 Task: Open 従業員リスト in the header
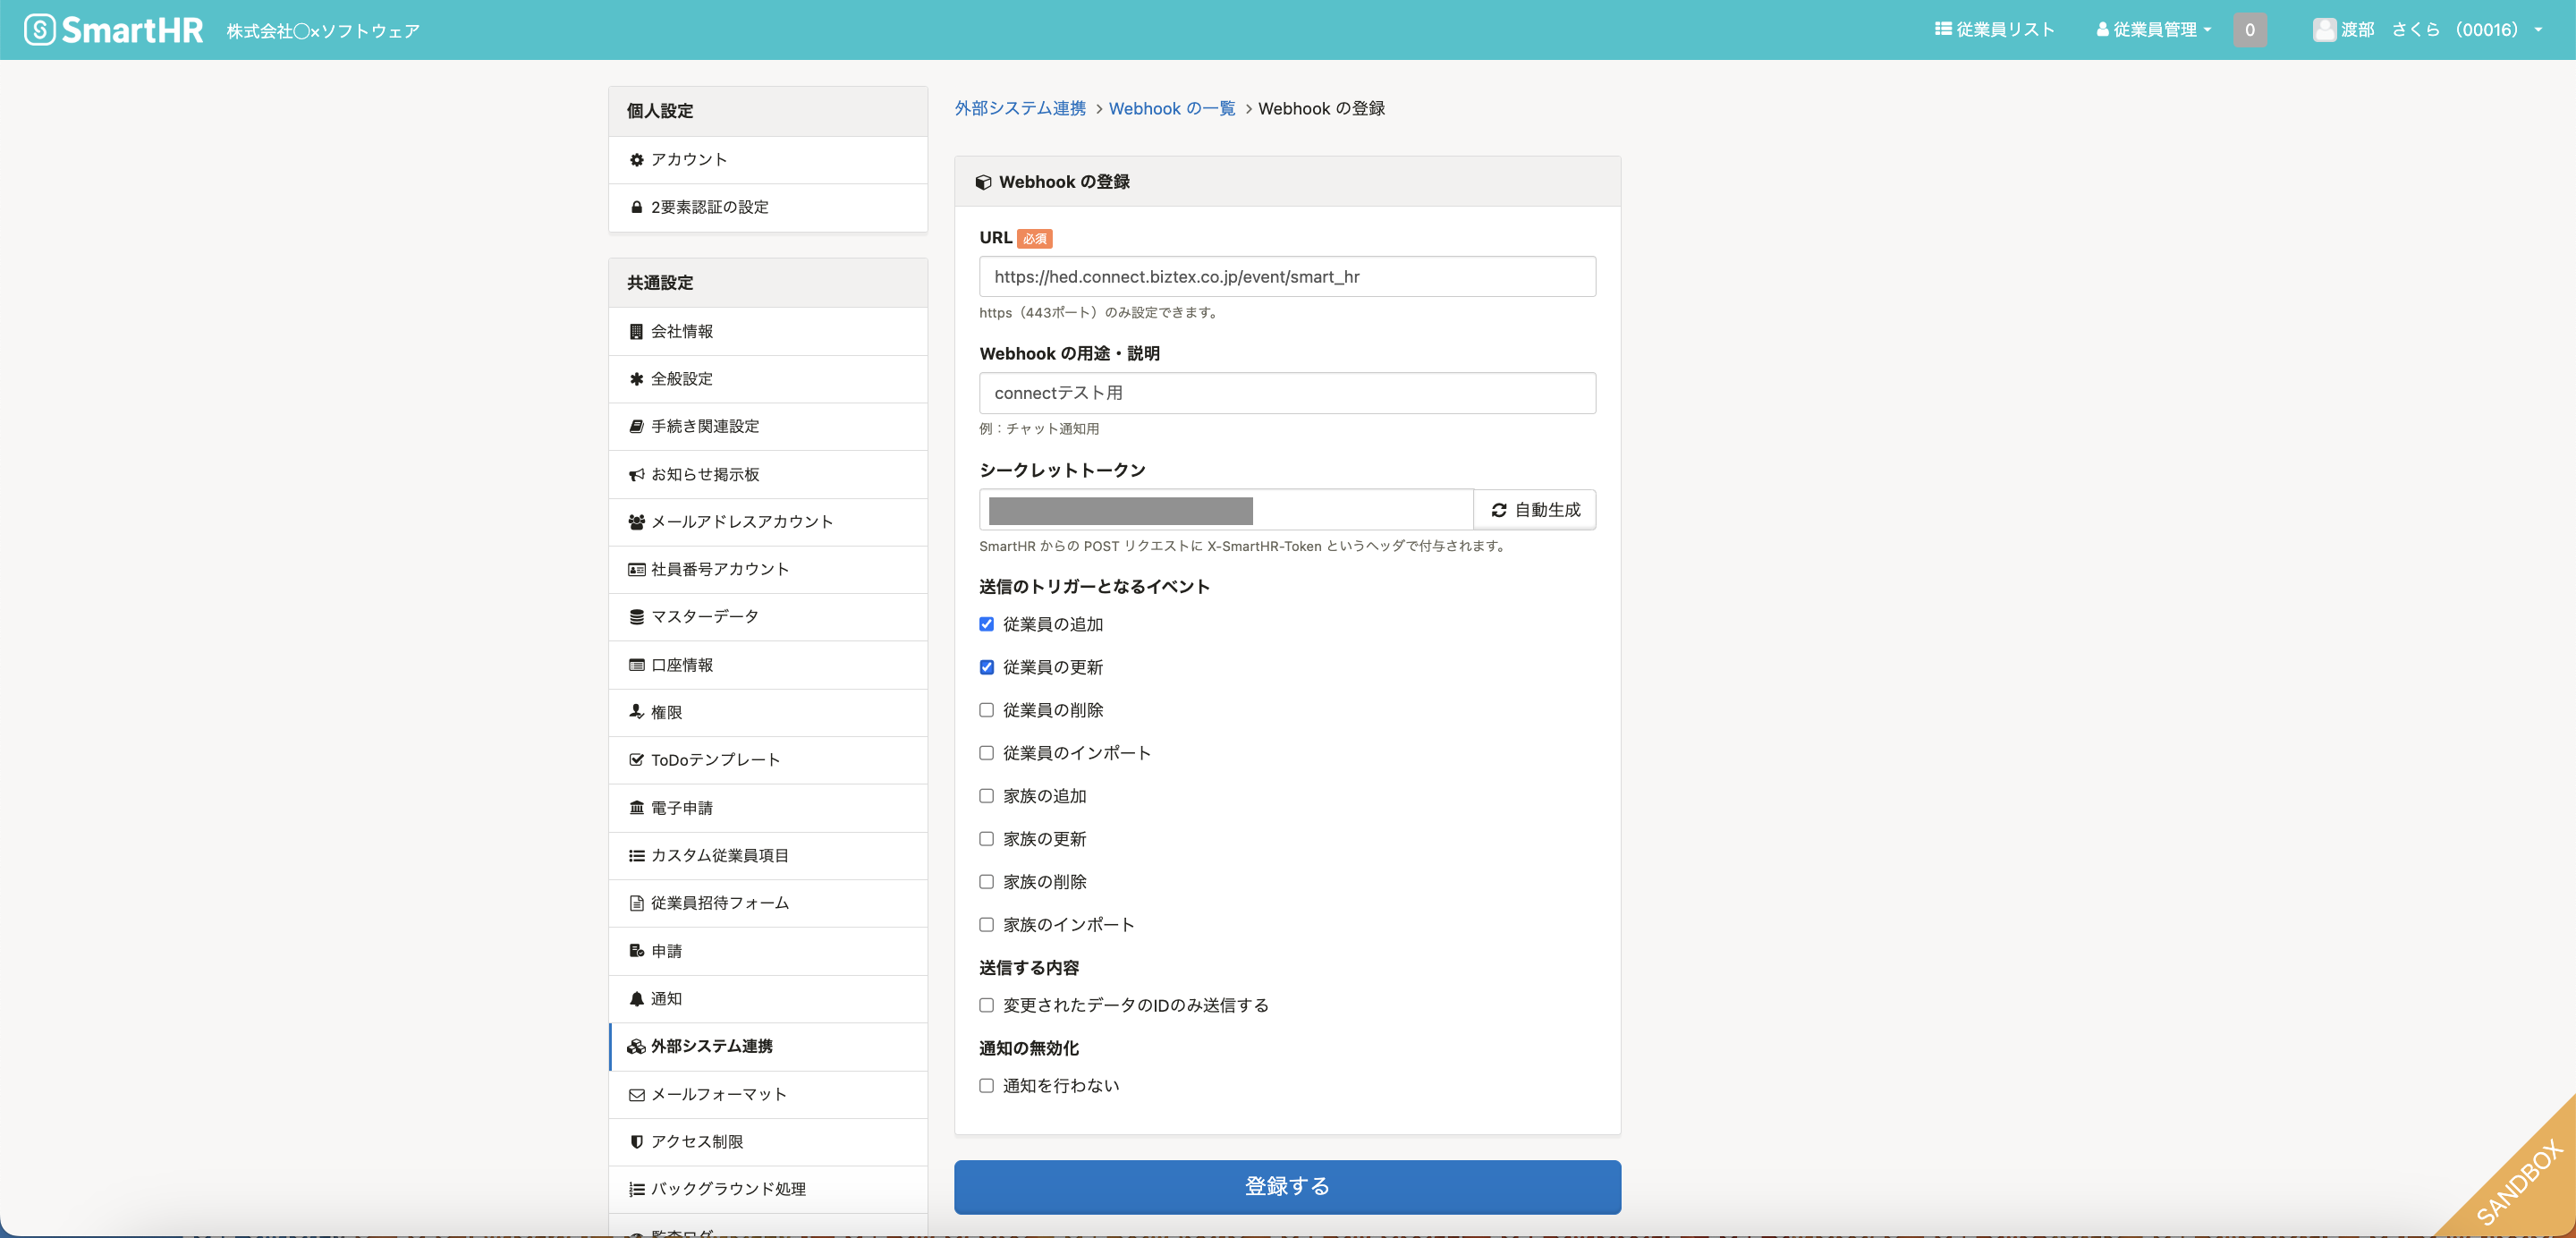click(1994, 30)
